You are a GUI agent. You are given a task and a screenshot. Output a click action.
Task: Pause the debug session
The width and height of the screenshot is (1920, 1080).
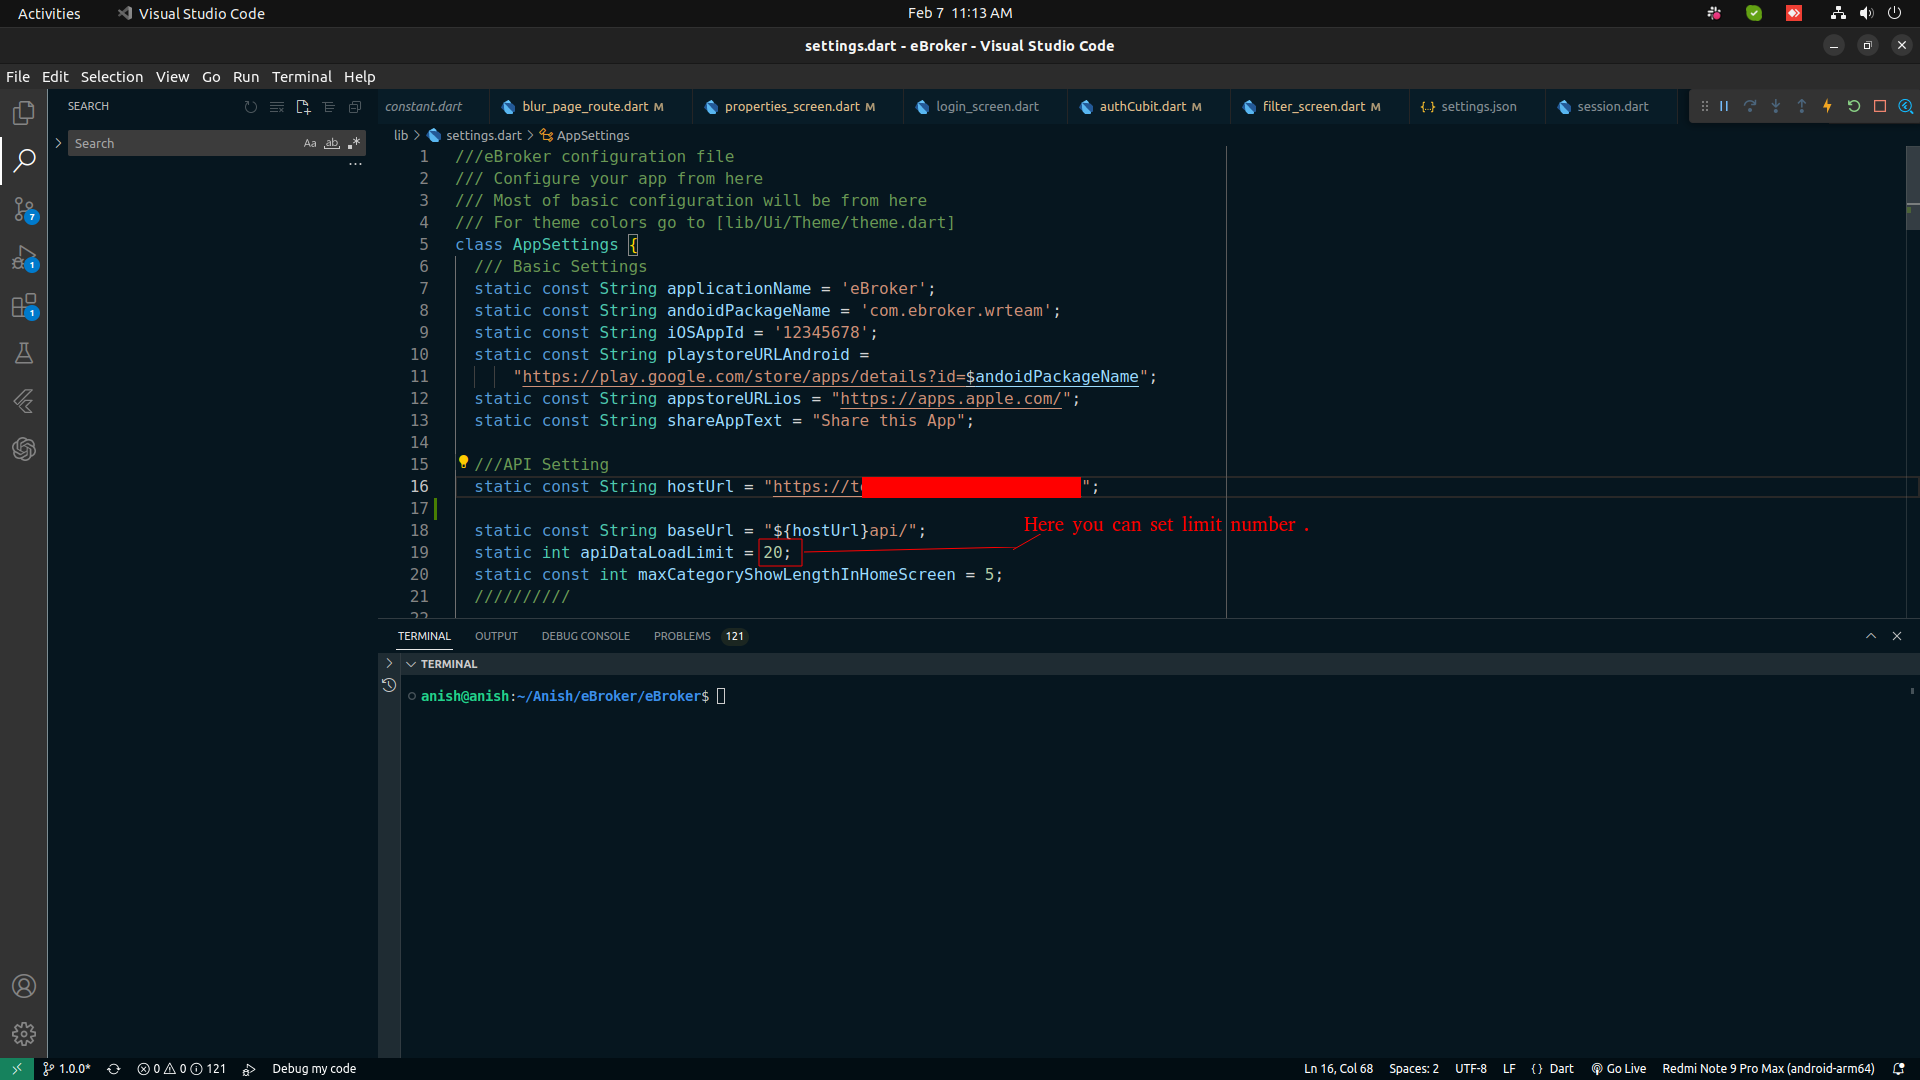pyautogui.click(x=1724, y=106)
